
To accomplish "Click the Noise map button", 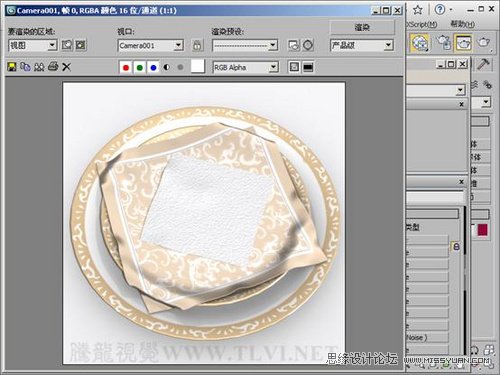I will tap(427, 338).
